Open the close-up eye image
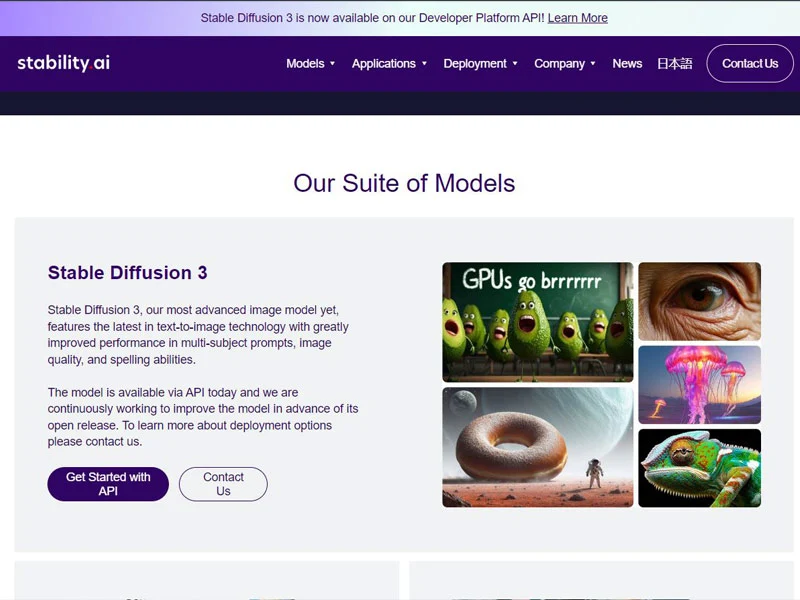The width and height of the screenshot is (800, 600). pyautogui.click(x=699, y=301)
